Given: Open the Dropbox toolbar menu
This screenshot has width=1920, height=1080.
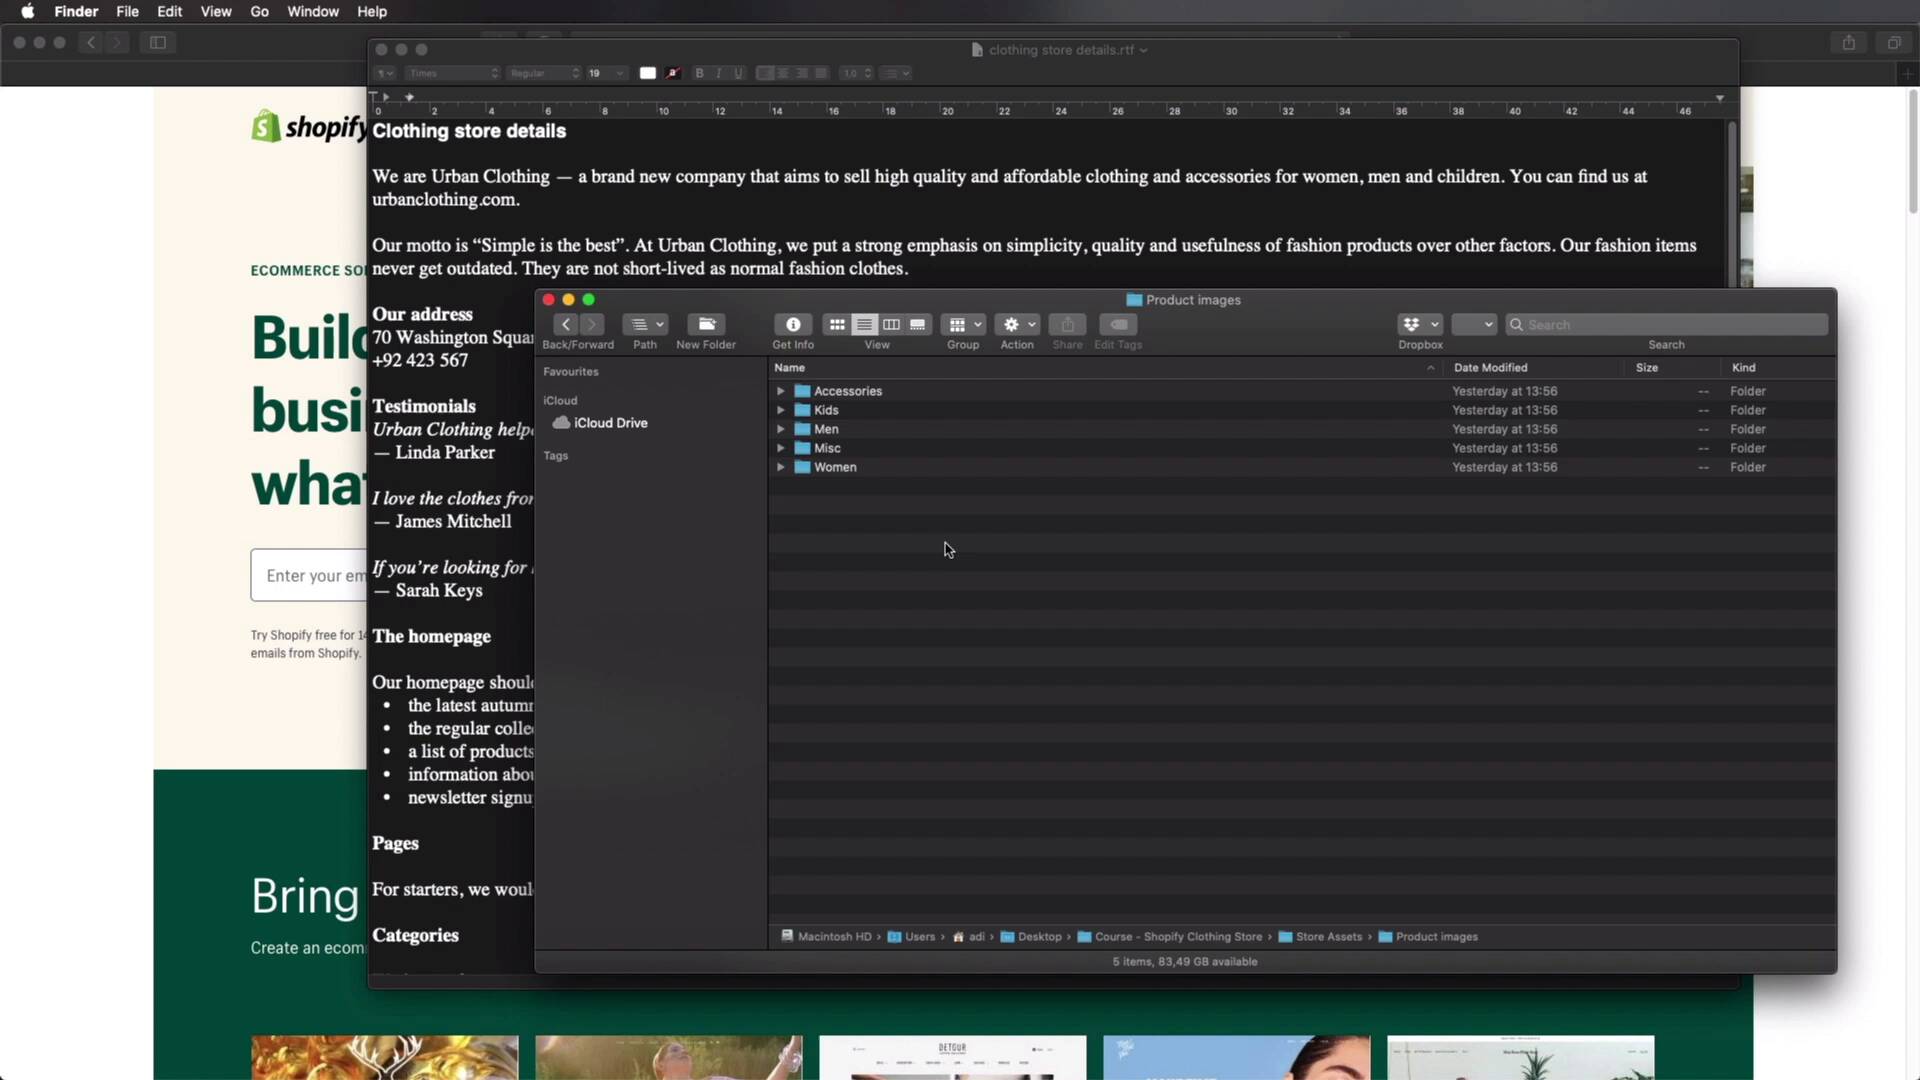Looking at the screenshot, I should coord(1420,325).
